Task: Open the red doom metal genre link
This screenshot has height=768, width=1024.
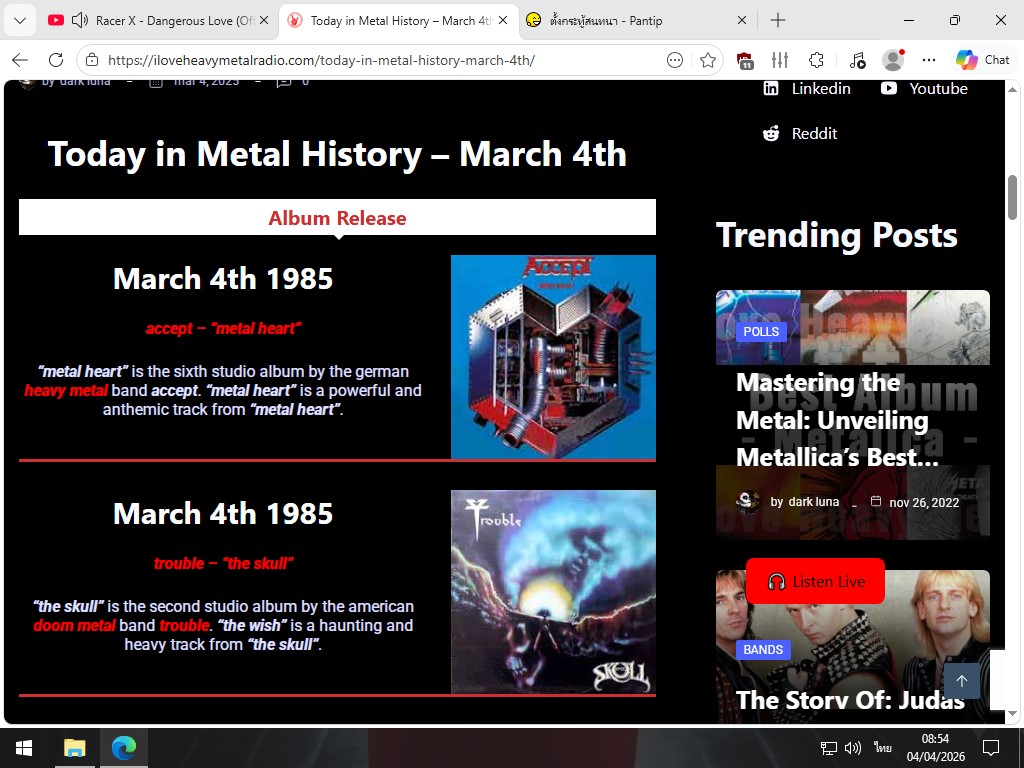Action: coord(74,626)
